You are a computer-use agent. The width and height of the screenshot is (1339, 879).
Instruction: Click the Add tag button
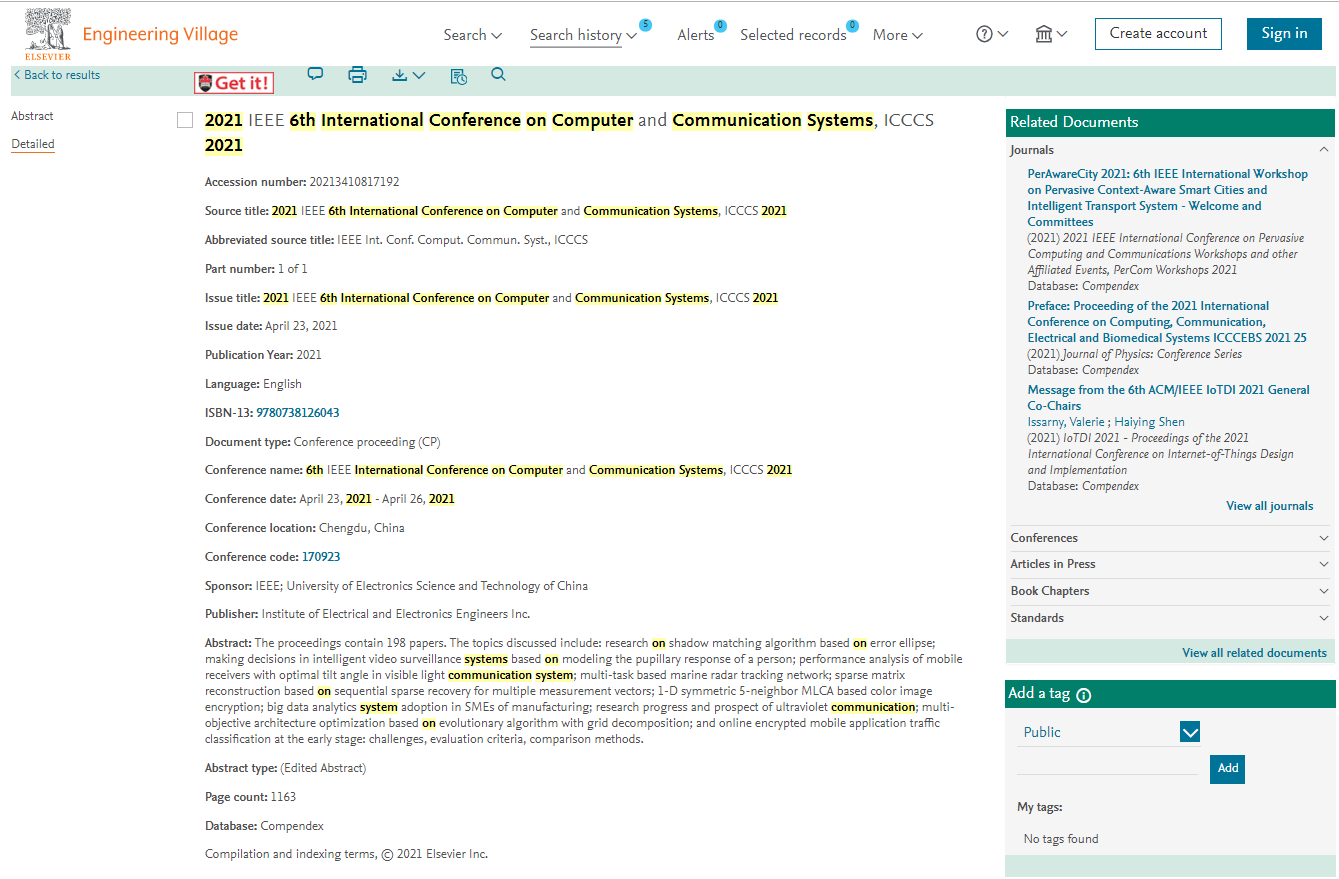pyautogui.click(x=1227, y=768)
